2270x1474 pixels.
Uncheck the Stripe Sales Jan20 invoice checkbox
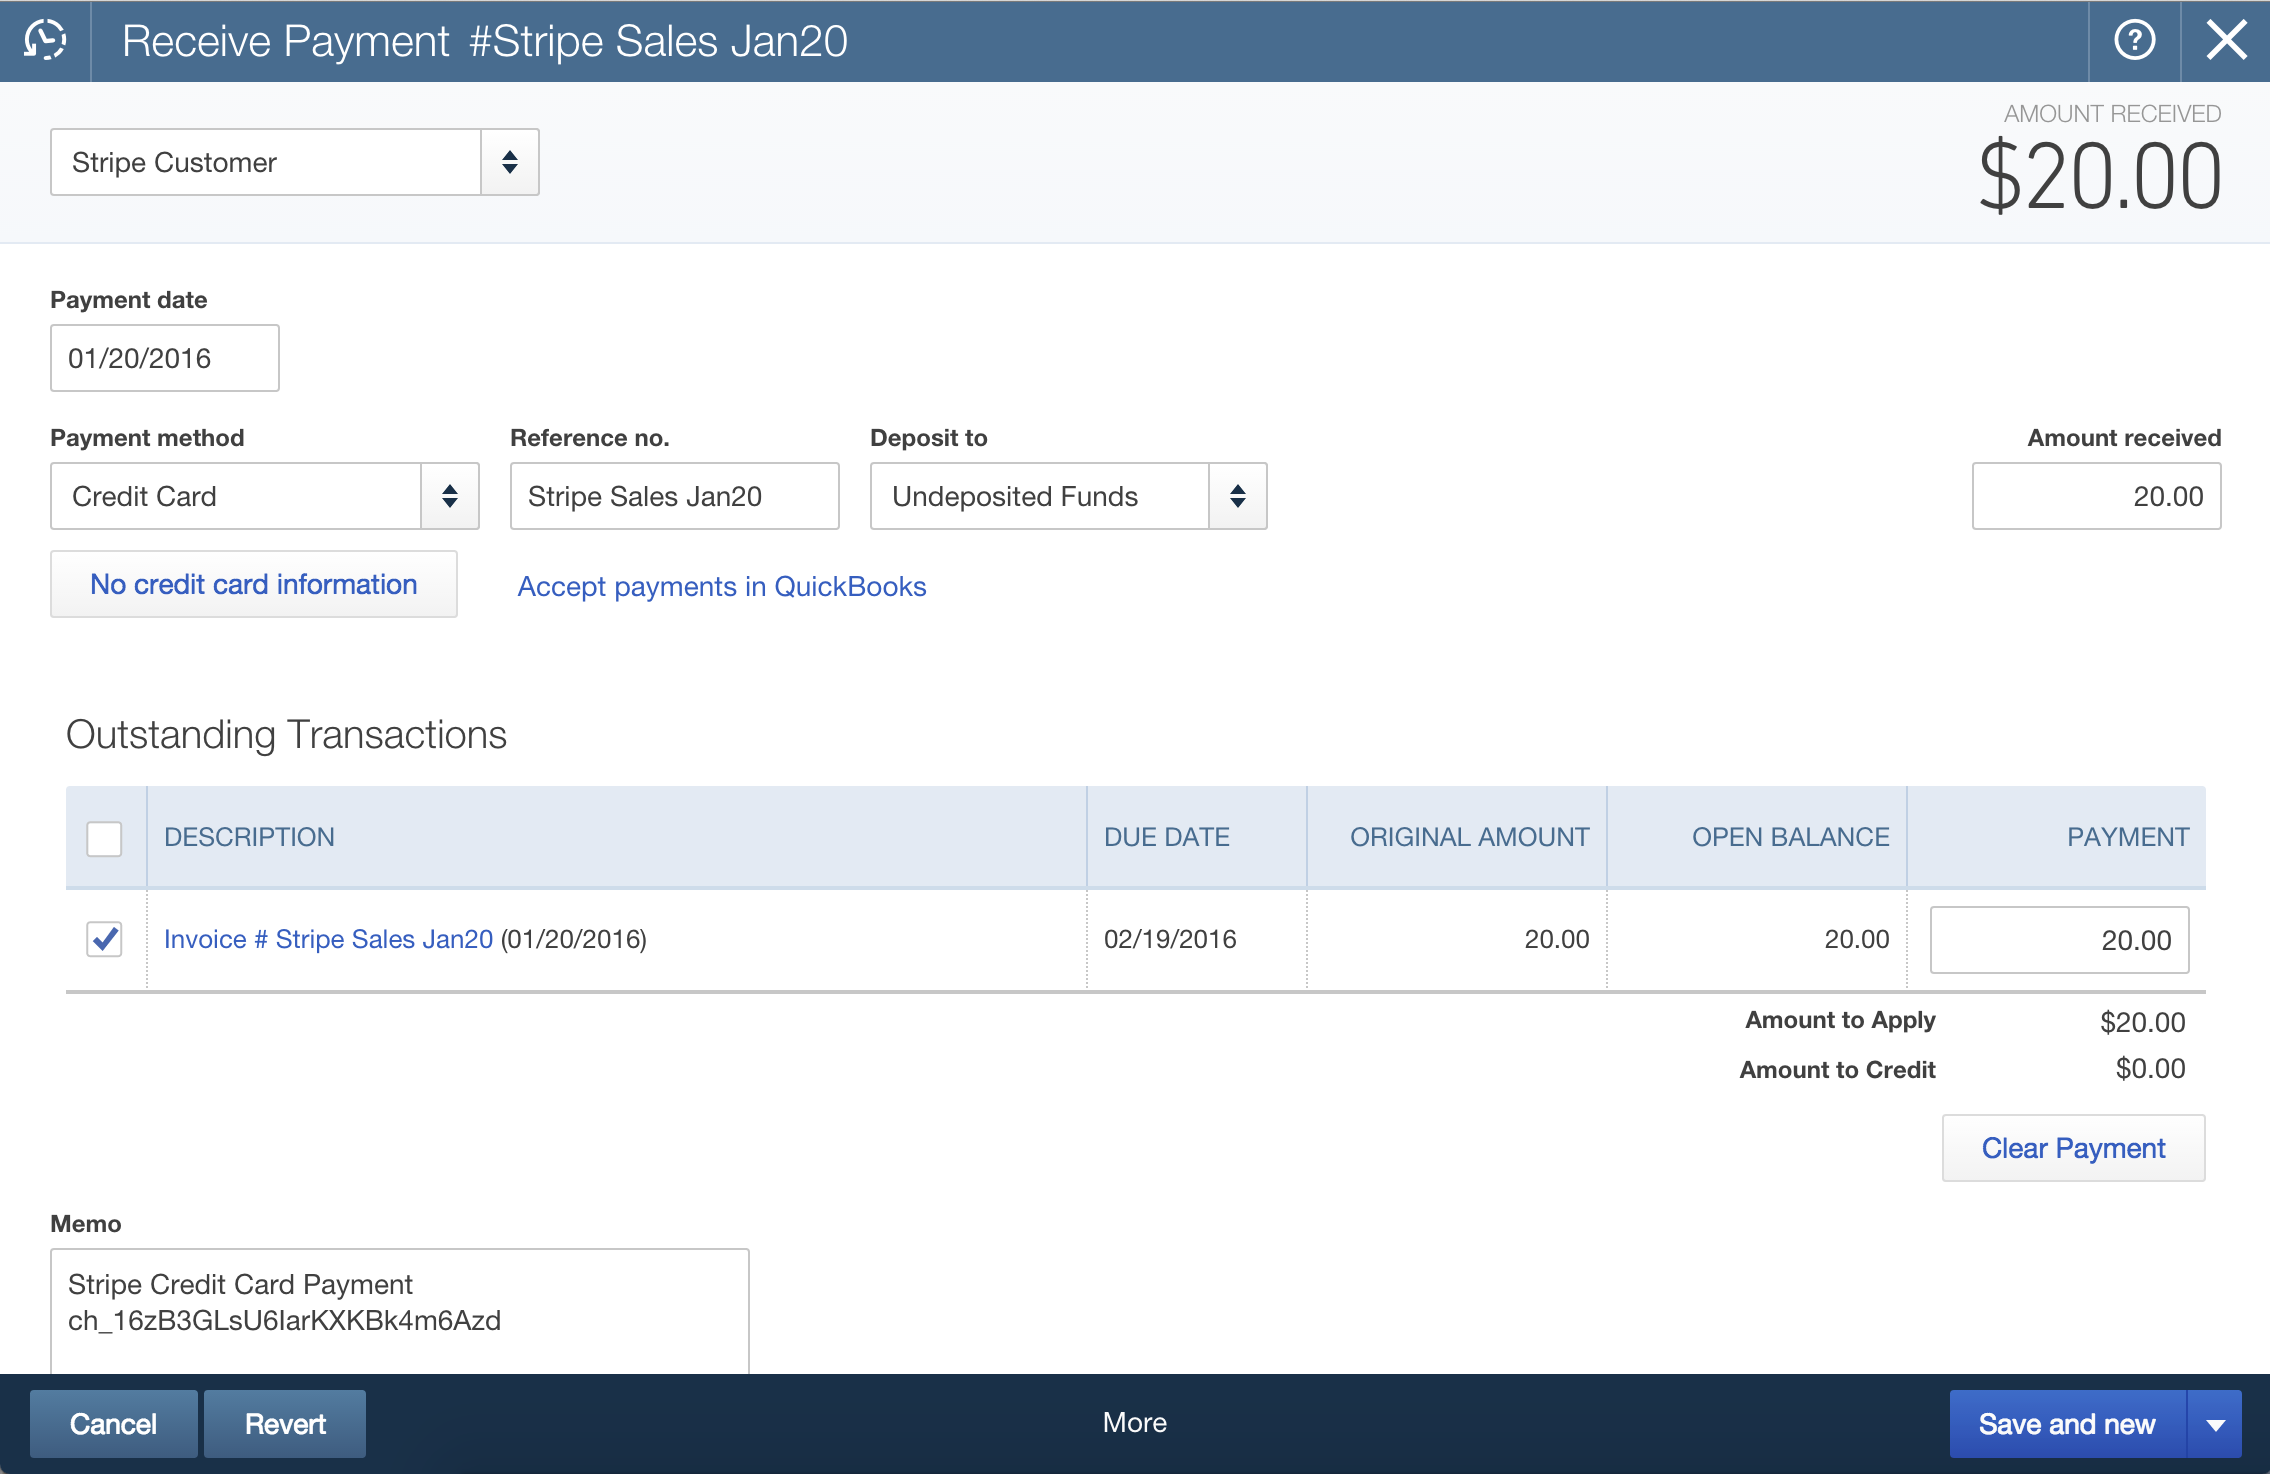(104, 939)
